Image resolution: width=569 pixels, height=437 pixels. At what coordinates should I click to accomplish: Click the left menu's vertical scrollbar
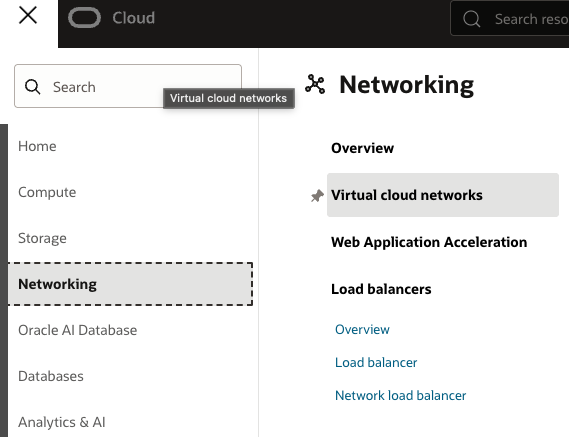coord(4,280)
